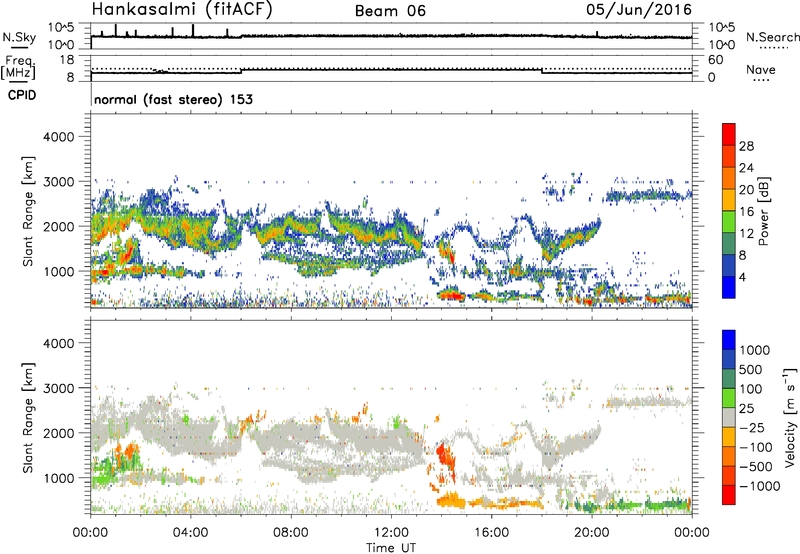Click the N.Sky label
The image size is (800, 554).
[x=19, y=37]
